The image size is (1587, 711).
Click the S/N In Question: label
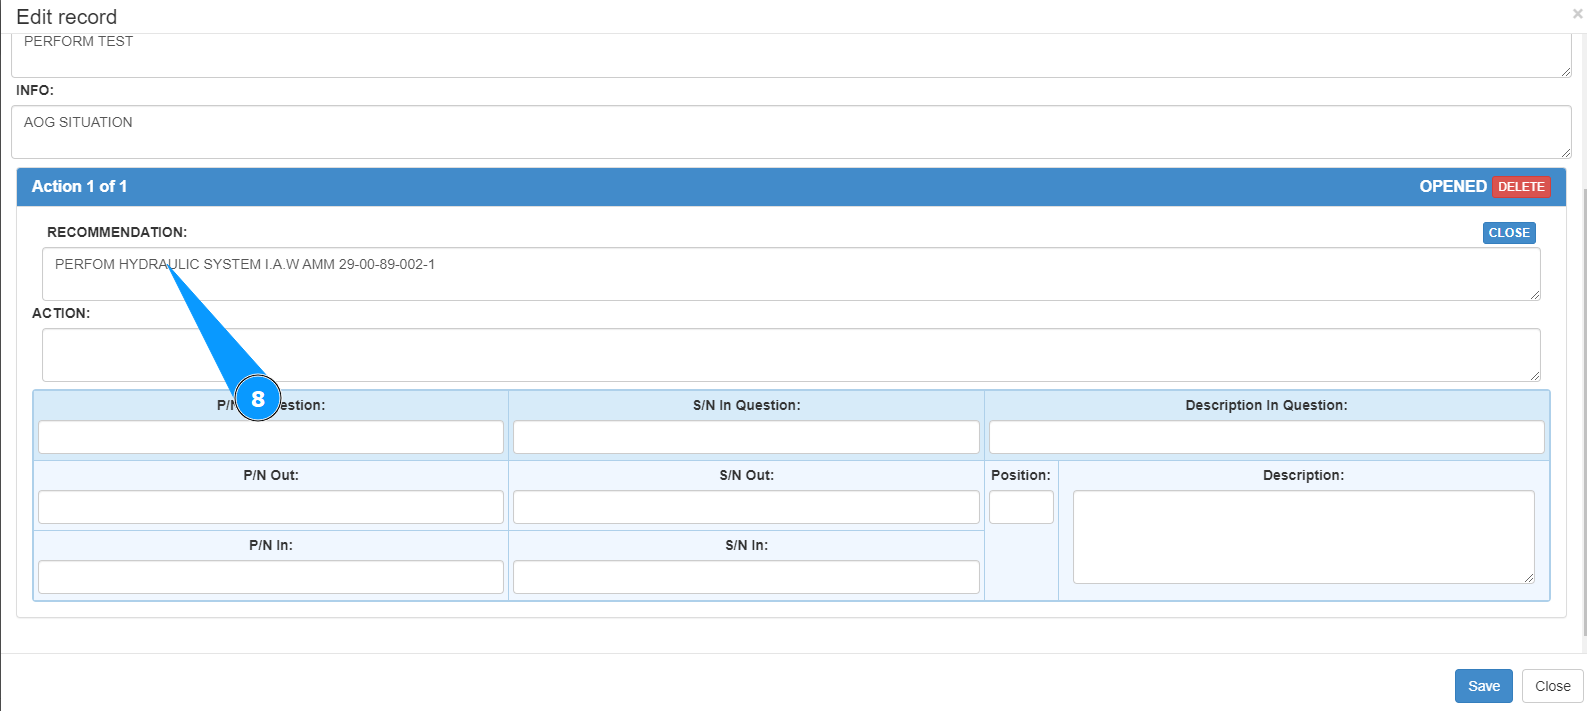747,405
